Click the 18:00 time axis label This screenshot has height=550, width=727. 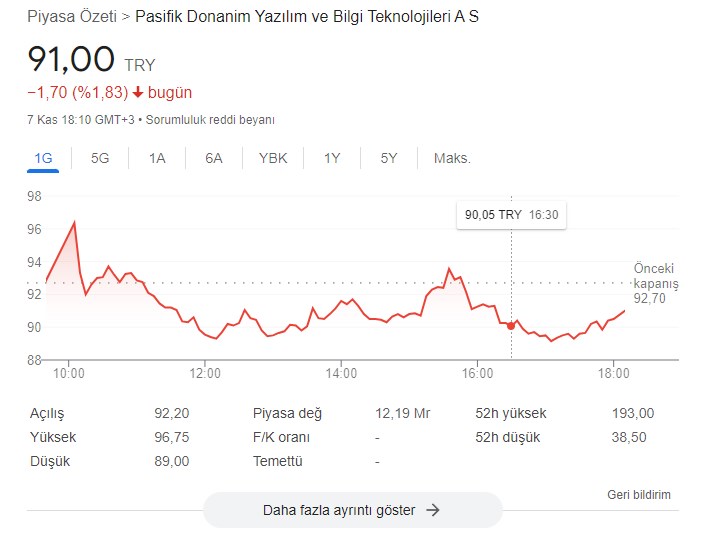coord(614,373)
